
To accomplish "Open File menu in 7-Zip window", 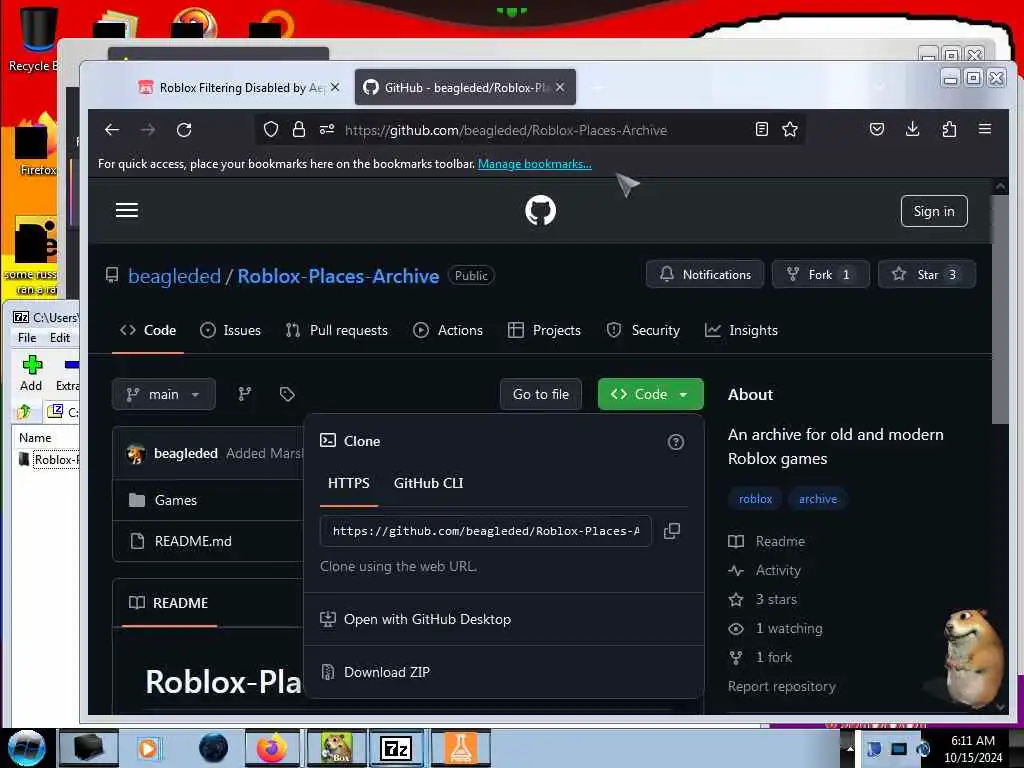I will (27, 338).
